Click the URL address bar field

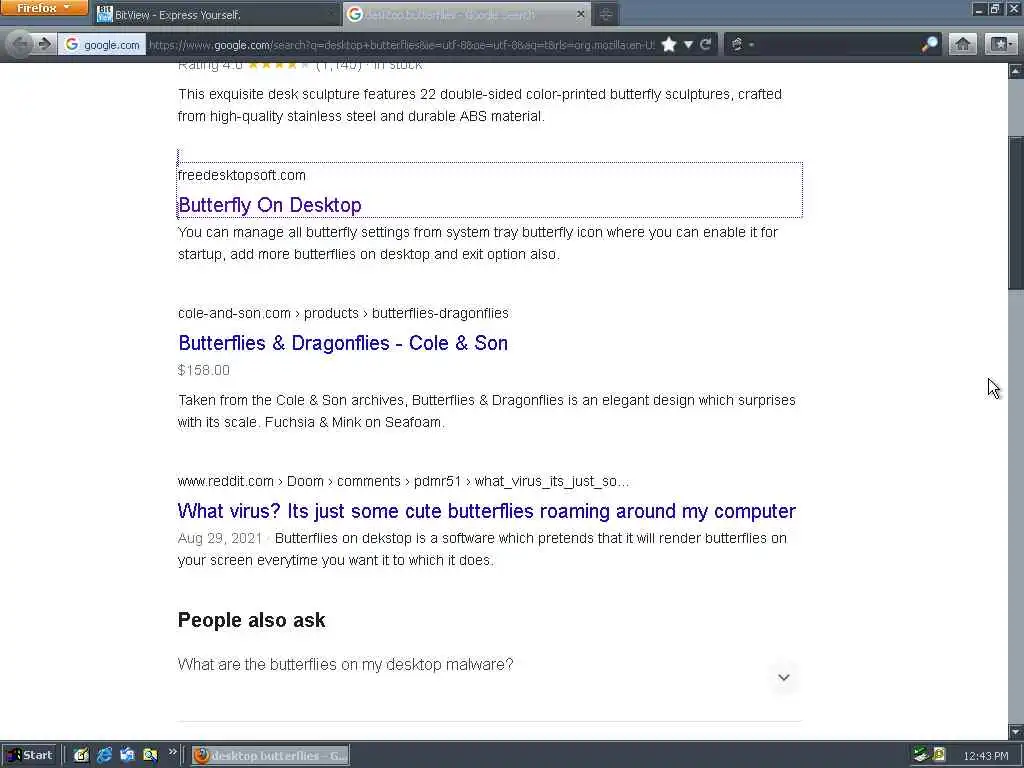(x=401, y=44)
